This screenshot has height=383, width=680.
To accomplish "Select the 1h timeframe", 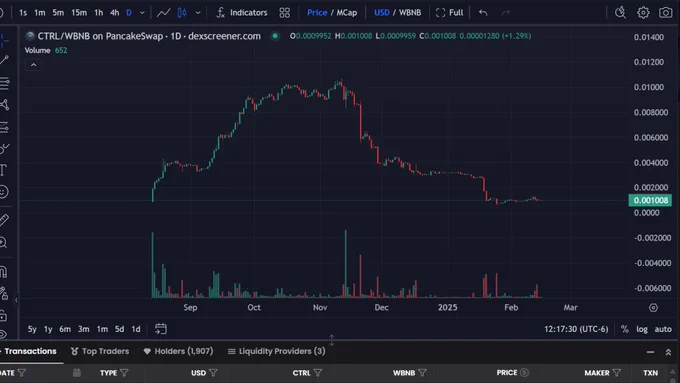I will pos(99,13).
